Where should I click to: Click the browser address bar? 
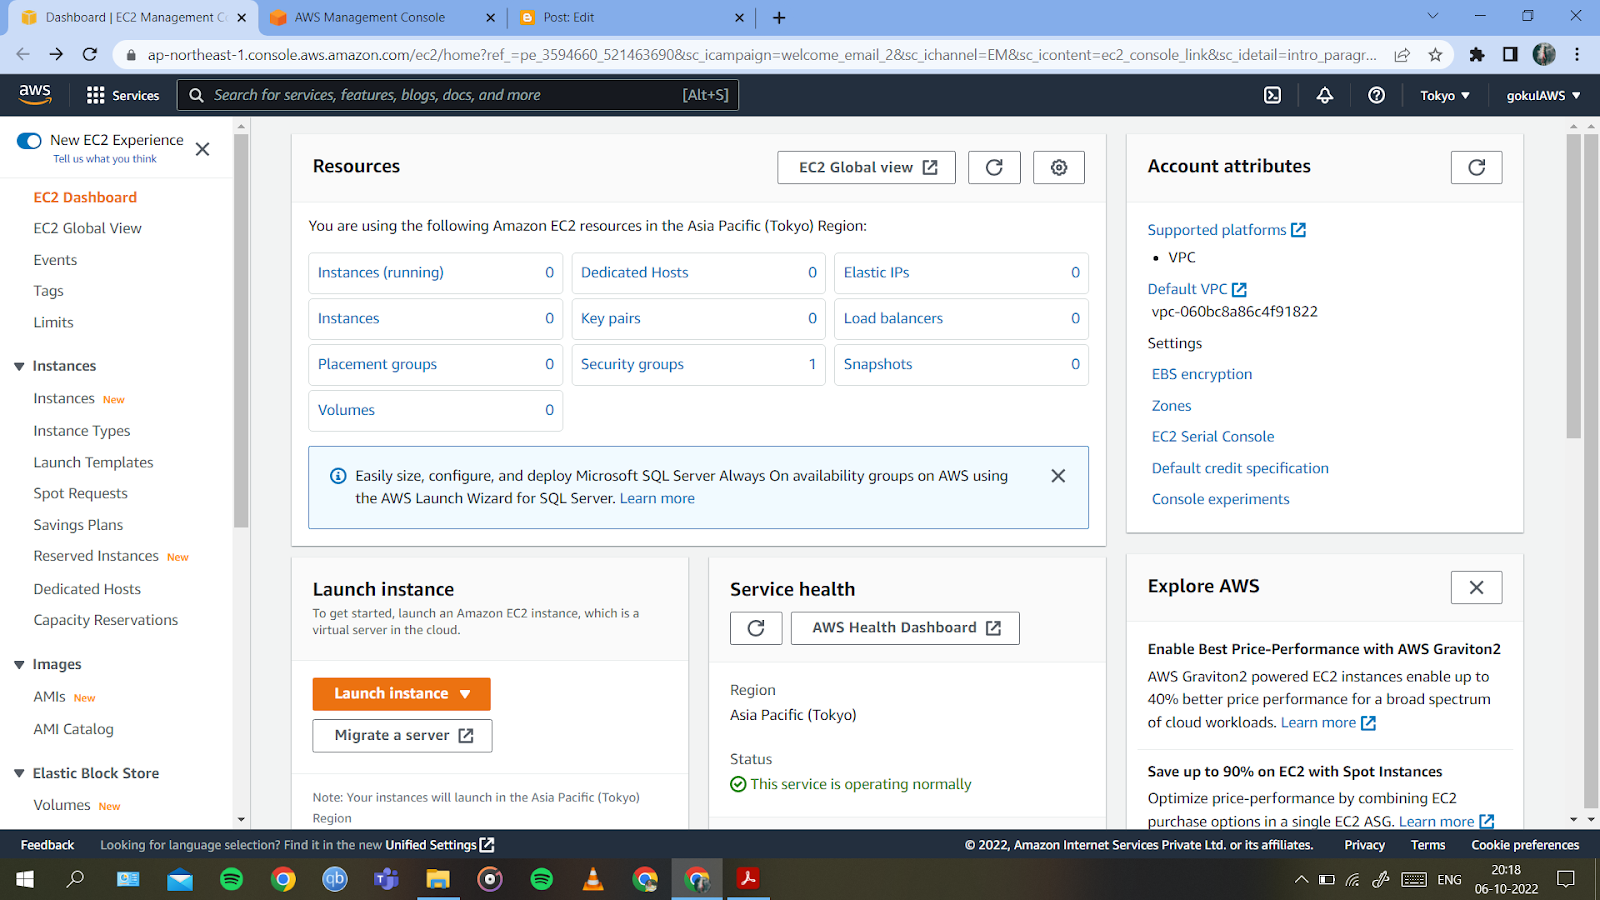pyautogui.click(x=760, y=55)
